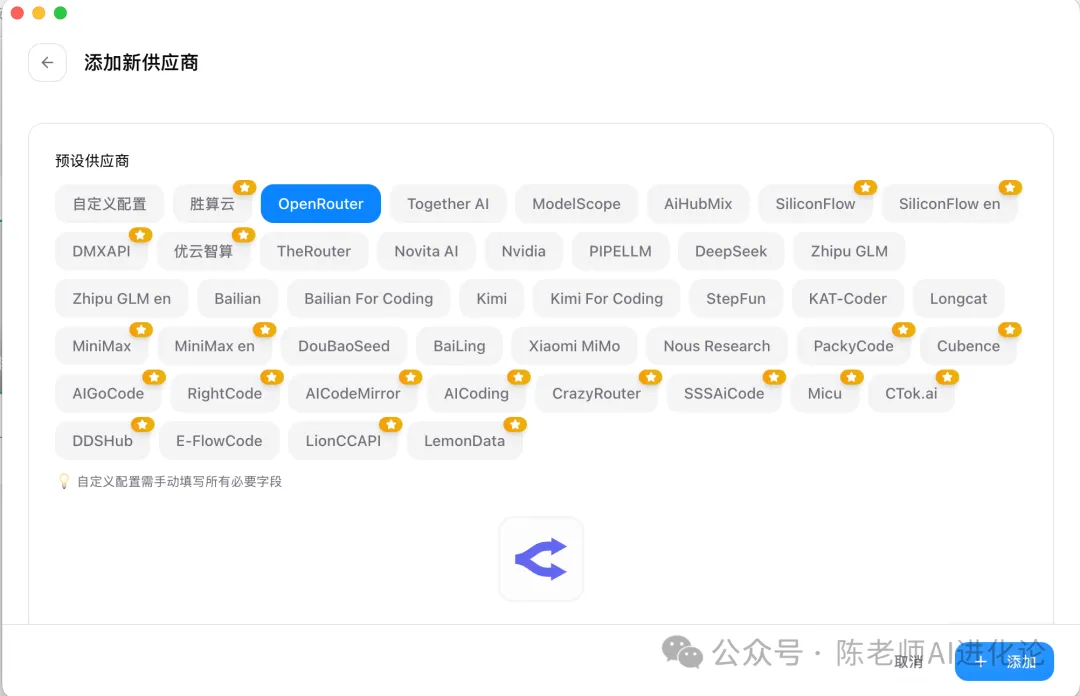
Task: Click the star badge on LemonData
Action: click(515, 424)
